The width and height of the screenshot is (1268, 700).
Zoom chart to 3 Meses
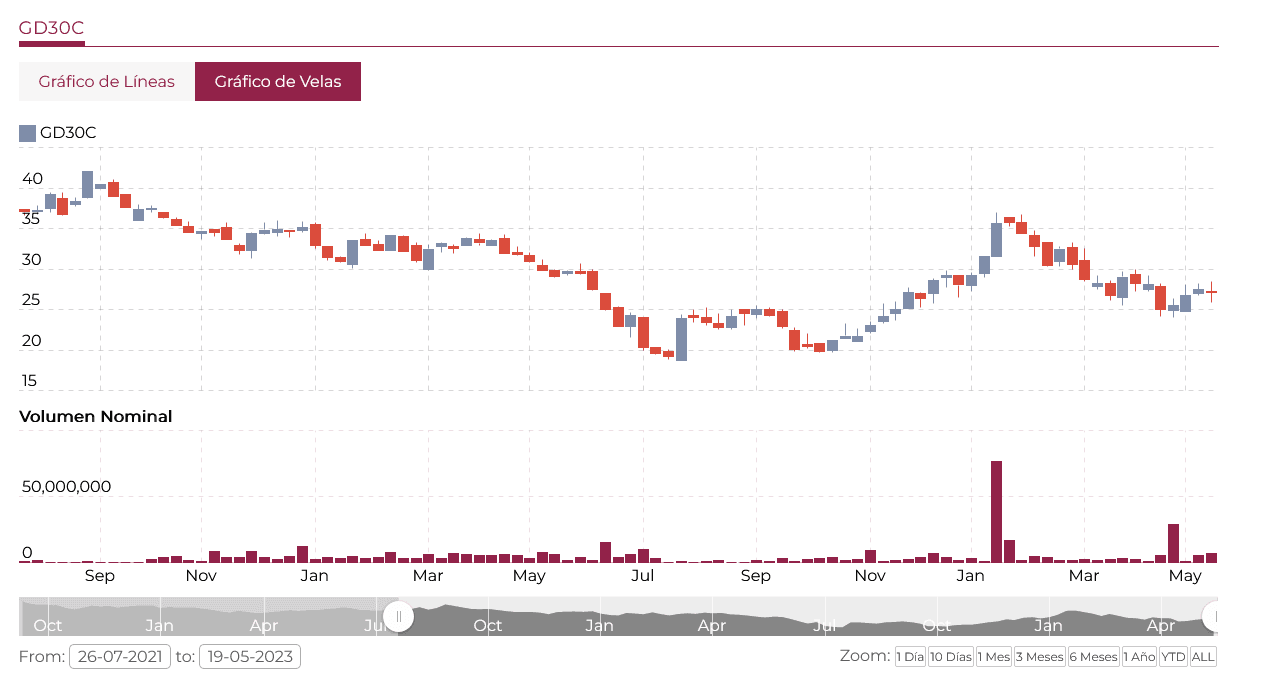point(1039,657)
